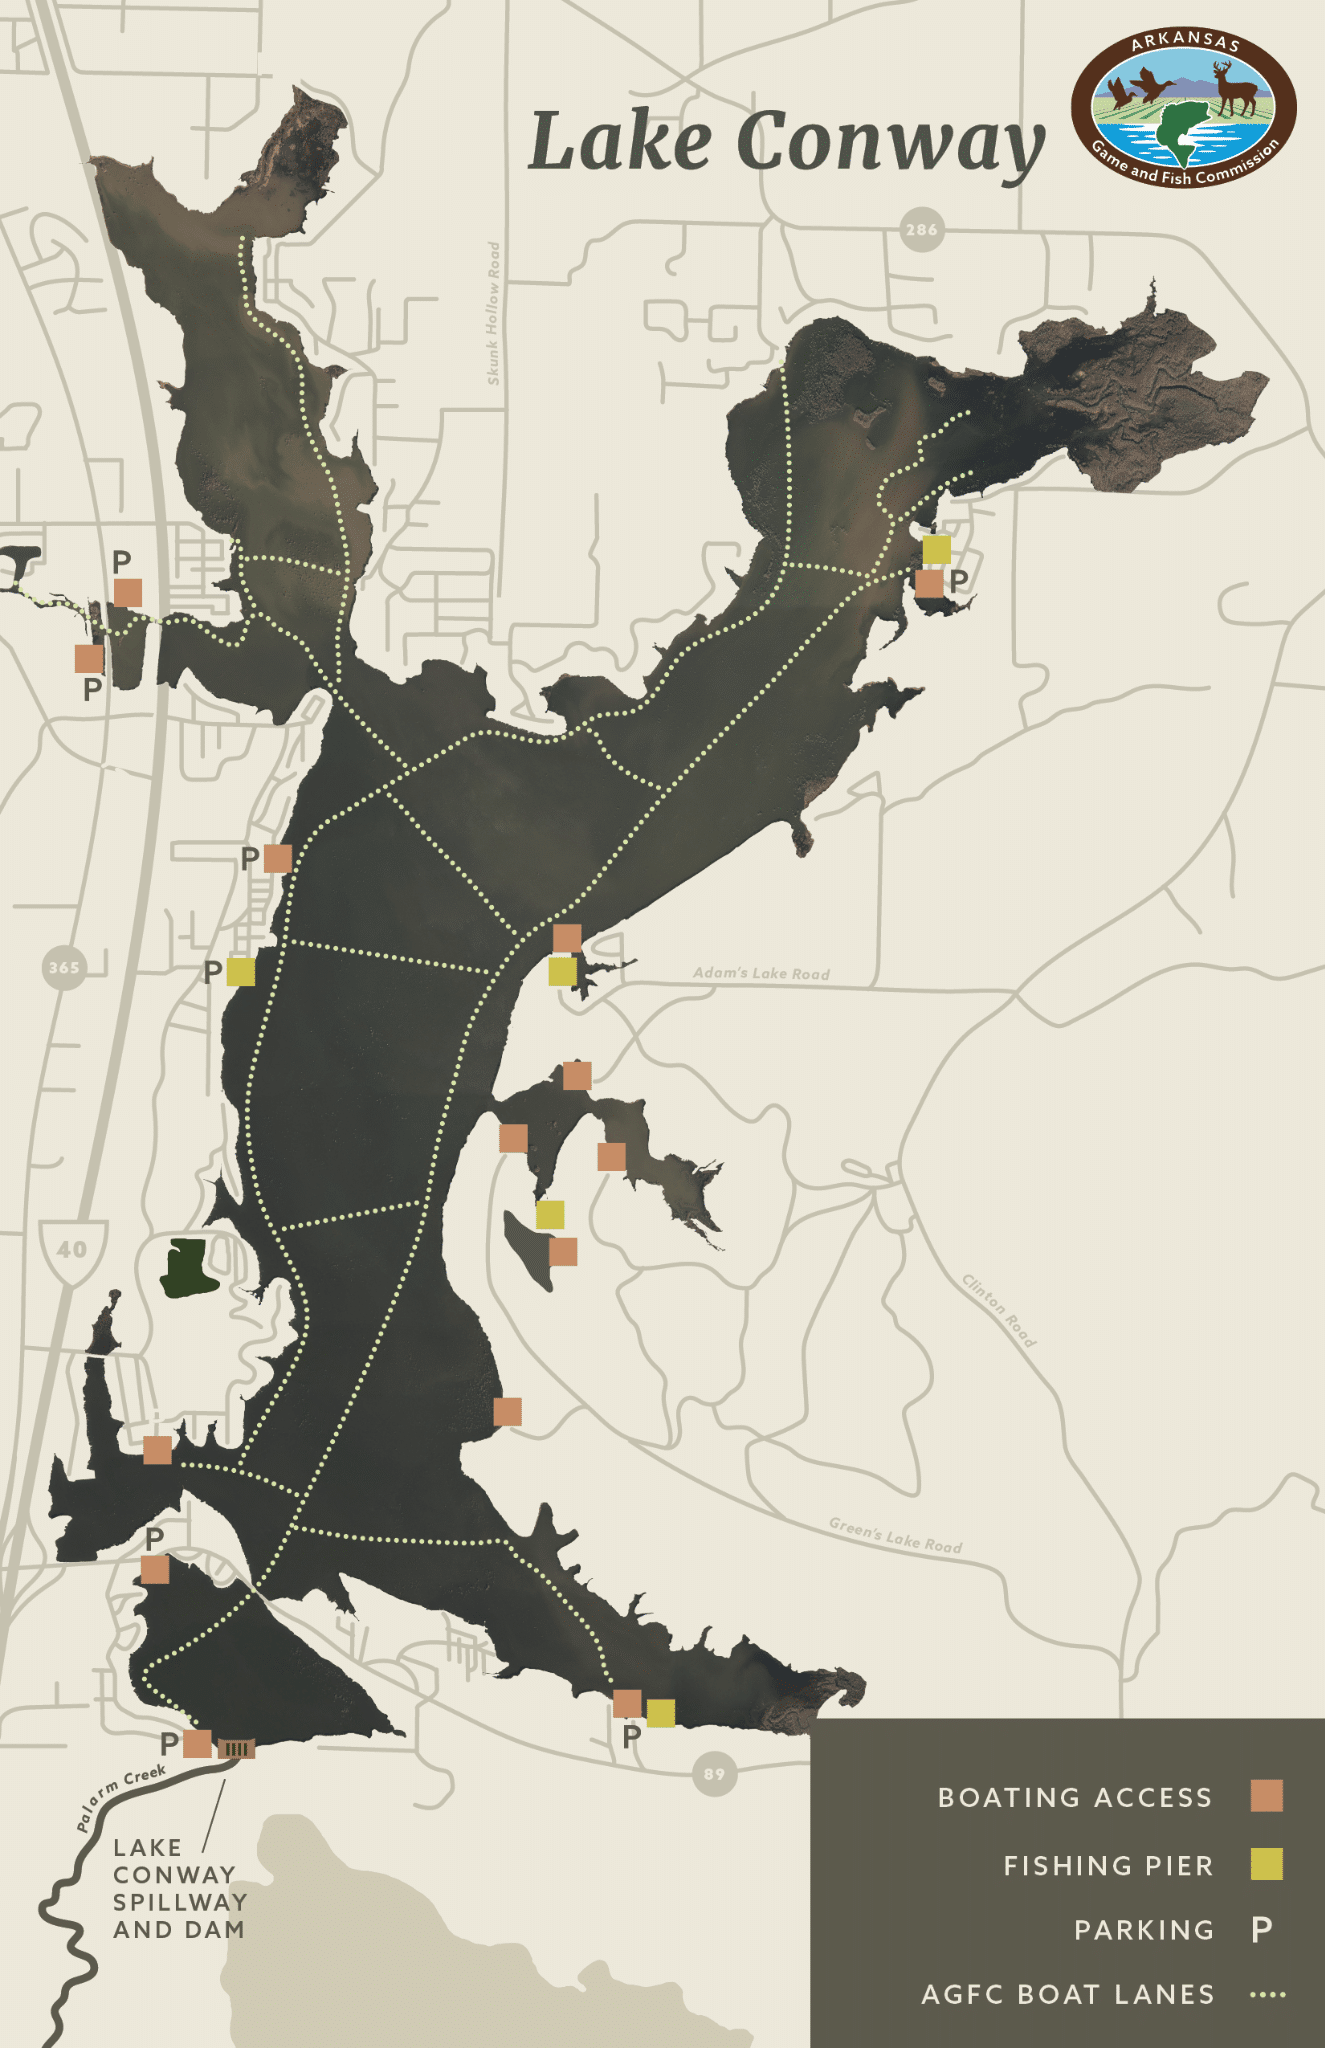Click the spillway dam icon at lake bottom
Image resolution: width=1325 pixels, height=2048 pixels.
(x=236, y=1749)
